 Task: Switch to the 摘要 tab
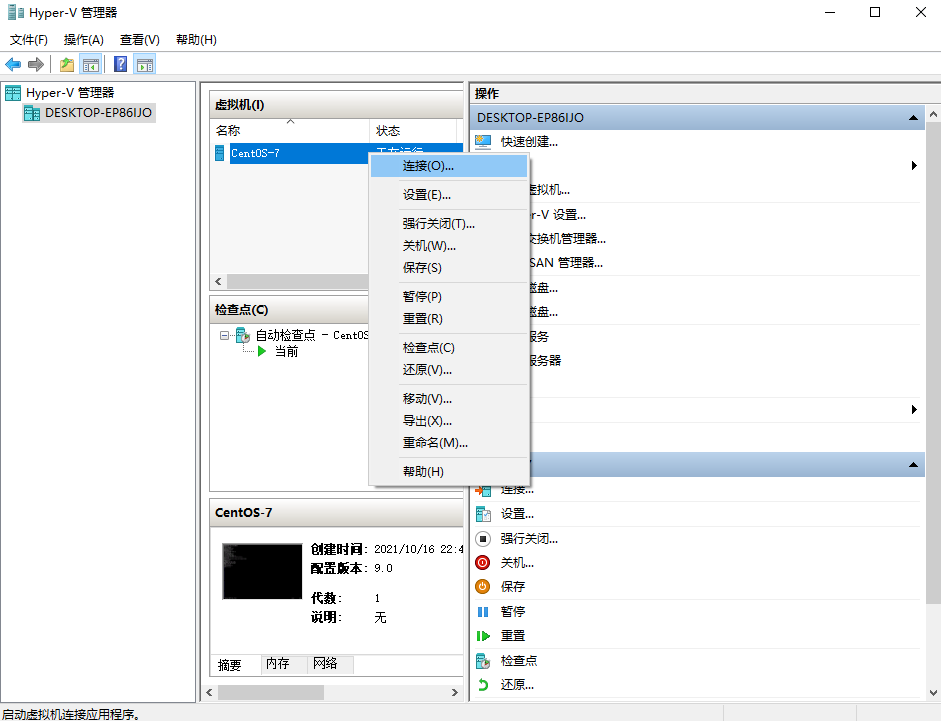pyautogui.click(x=235, y=665)
